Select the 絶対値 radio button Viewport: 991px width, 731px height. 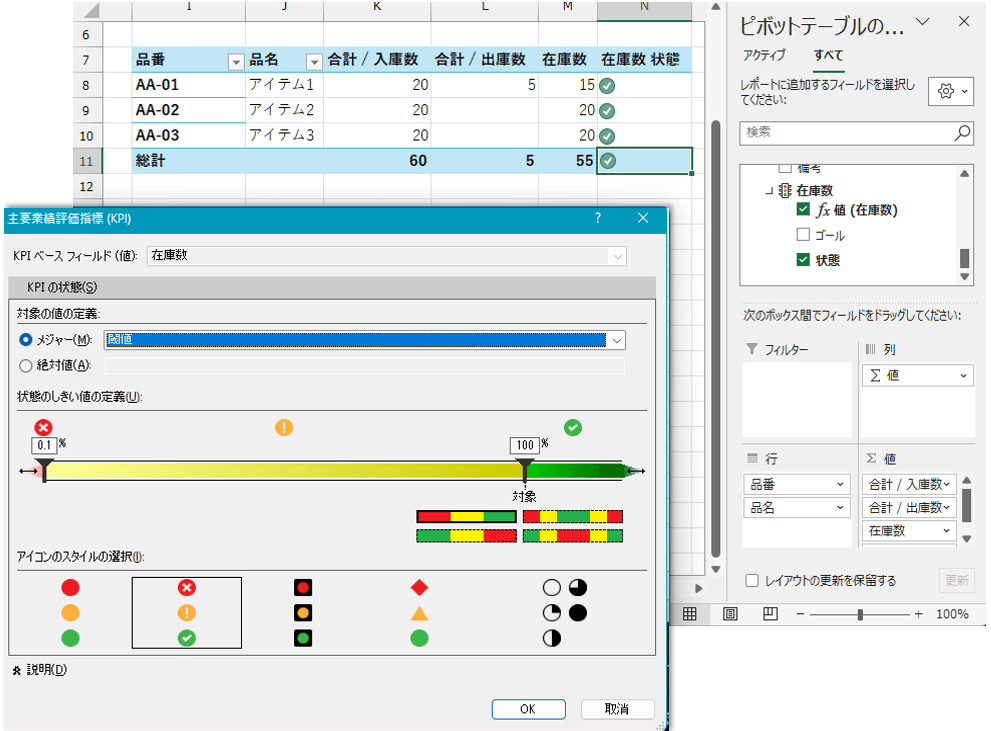pos(26,365)
